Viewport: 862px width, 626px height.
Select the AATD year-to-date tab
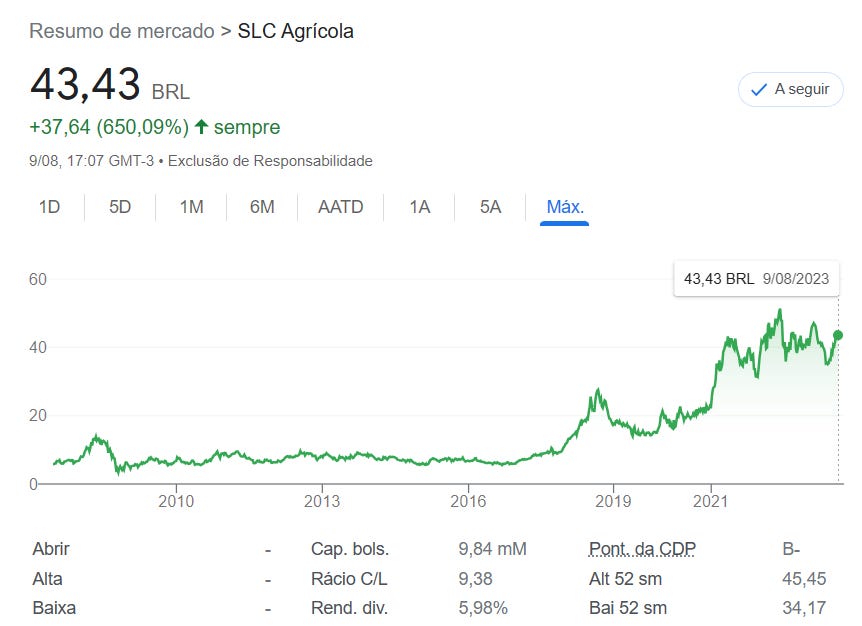coord(340,207)
